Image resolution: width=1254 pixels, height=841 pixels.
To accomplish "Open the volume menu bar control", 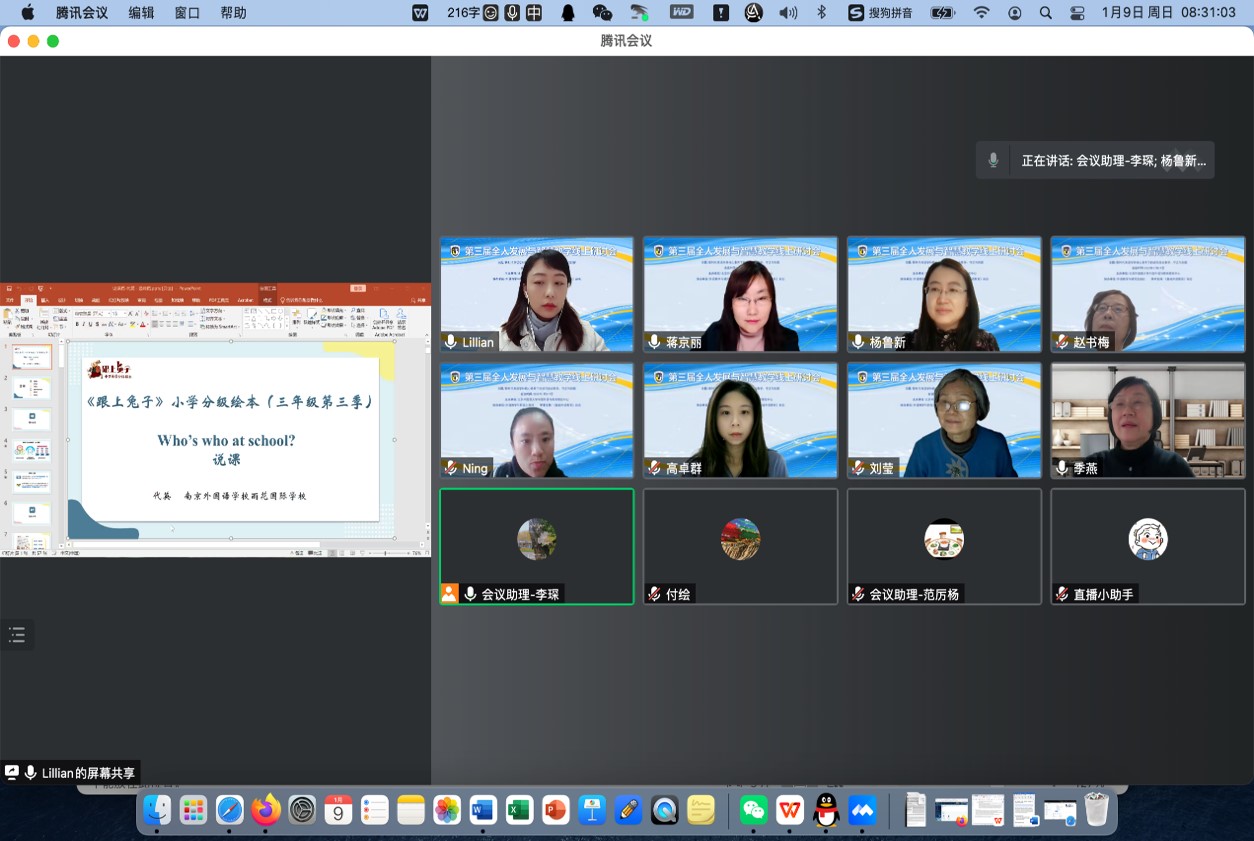I will [789, 13].
